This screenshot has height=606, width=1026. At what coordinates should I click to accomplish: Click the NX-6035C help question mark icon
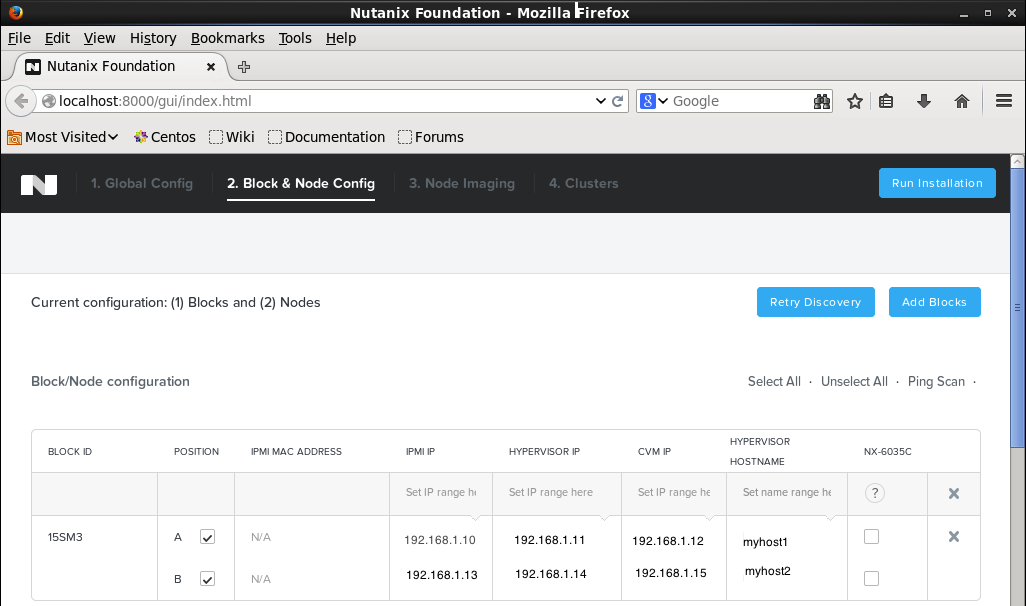pyautogui.click(x=874, y=493)
